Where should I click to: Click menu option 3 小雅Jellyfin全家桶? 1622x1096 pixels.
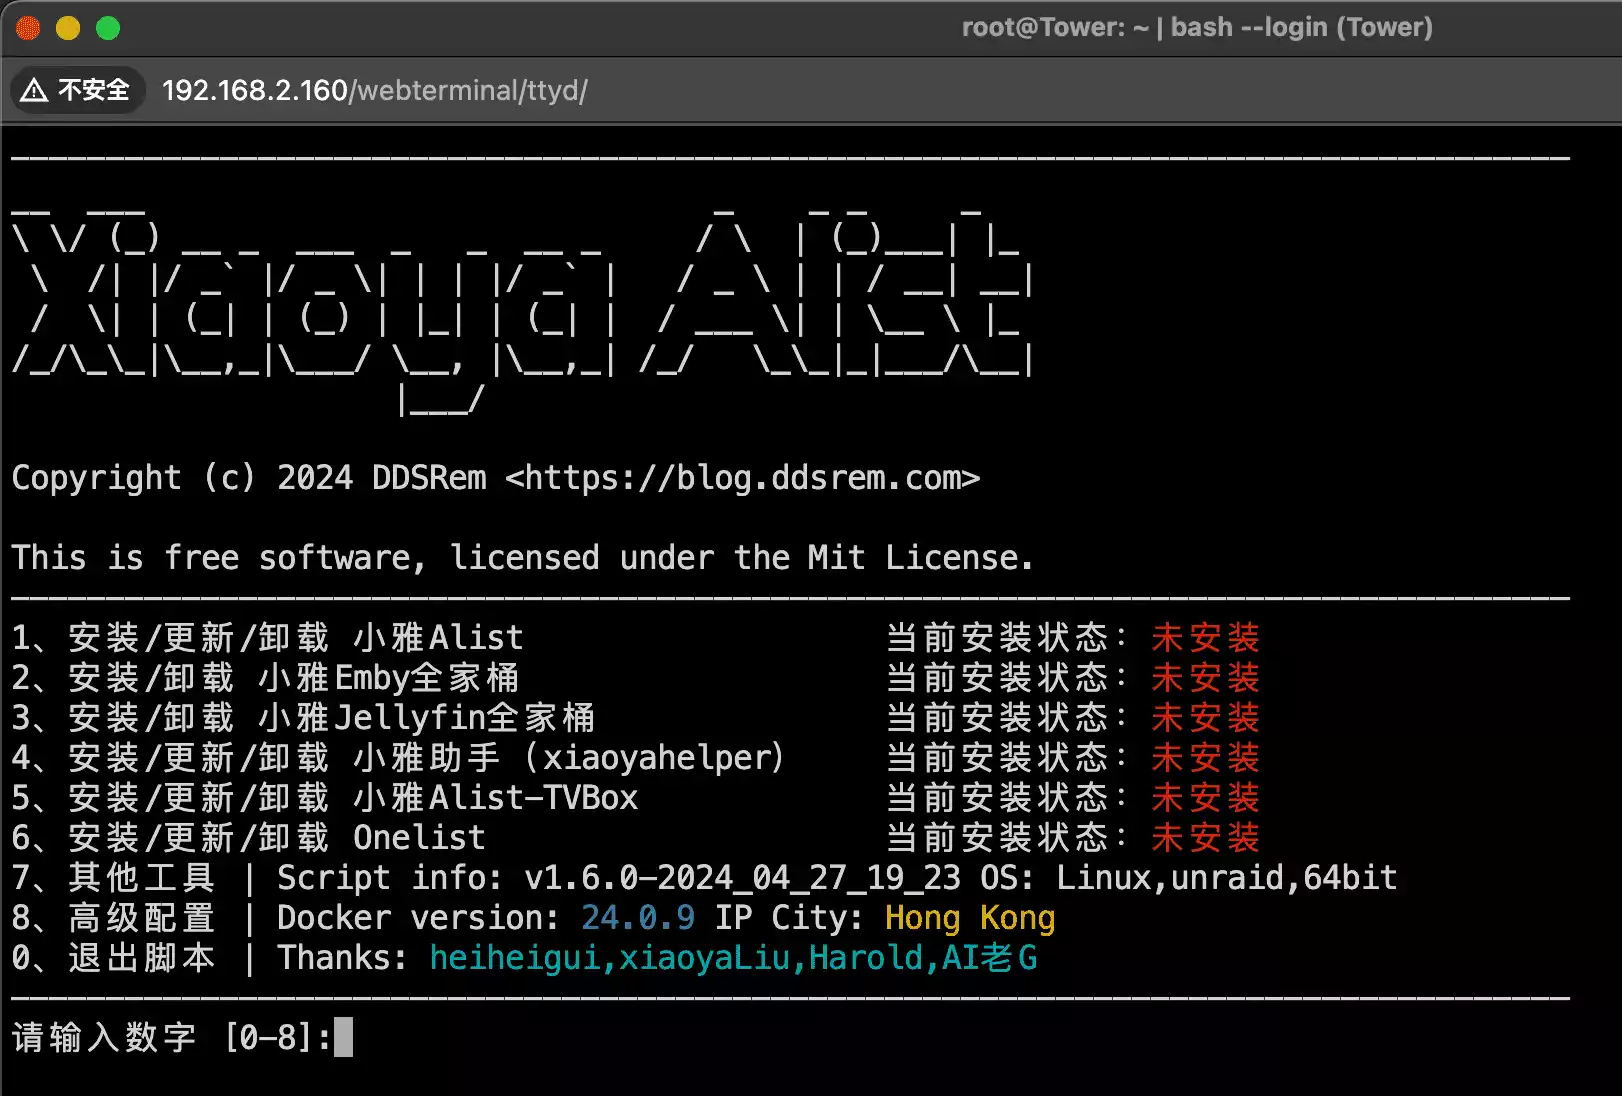pos(303,718)
